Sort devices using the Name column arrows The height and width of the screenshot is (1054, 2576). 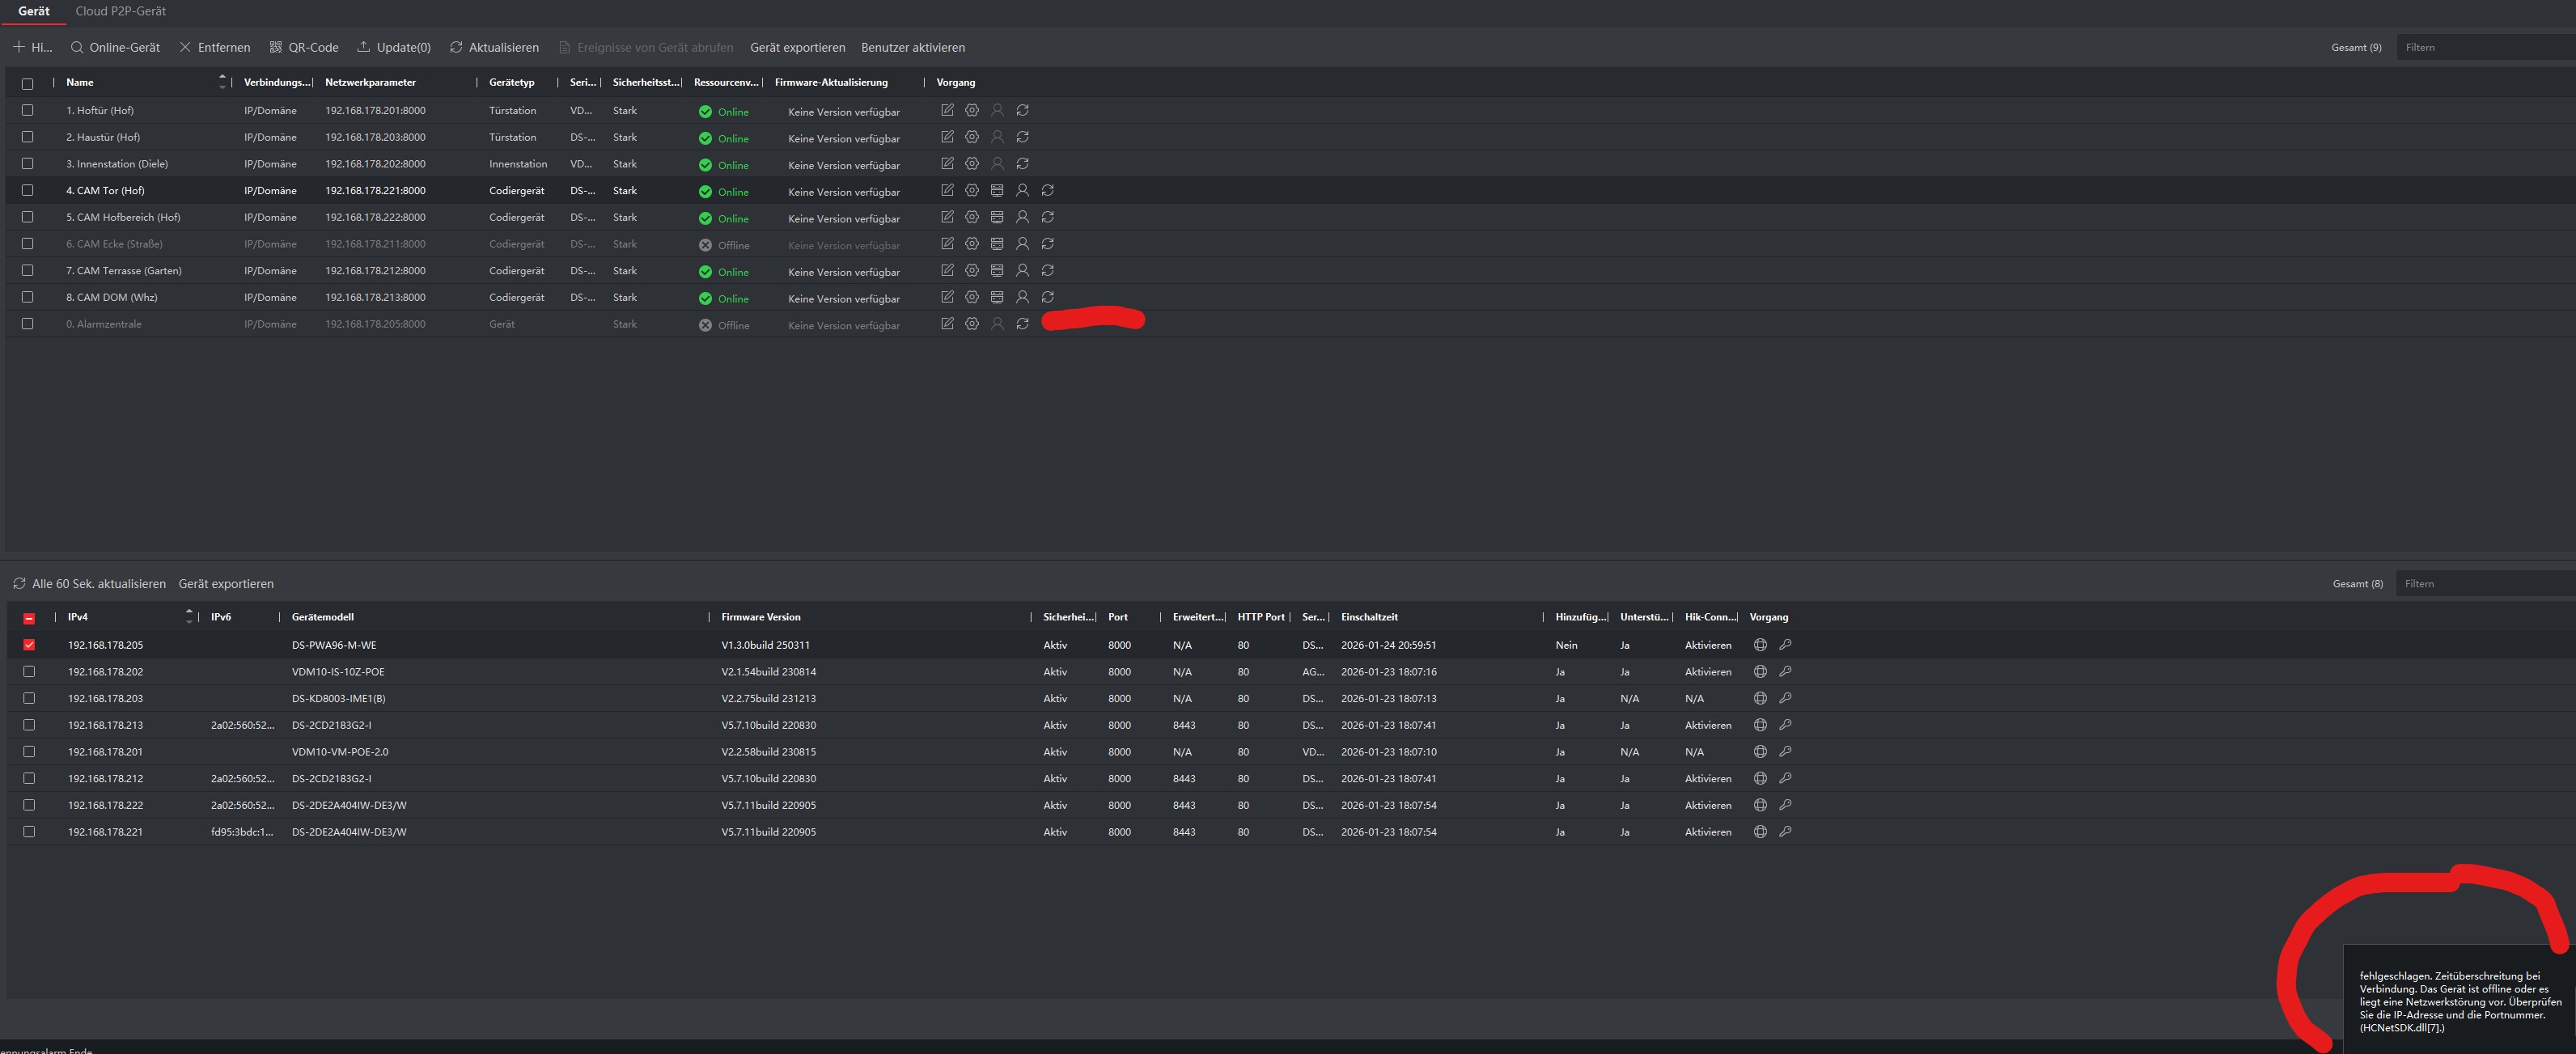click(x=222, y=82)
